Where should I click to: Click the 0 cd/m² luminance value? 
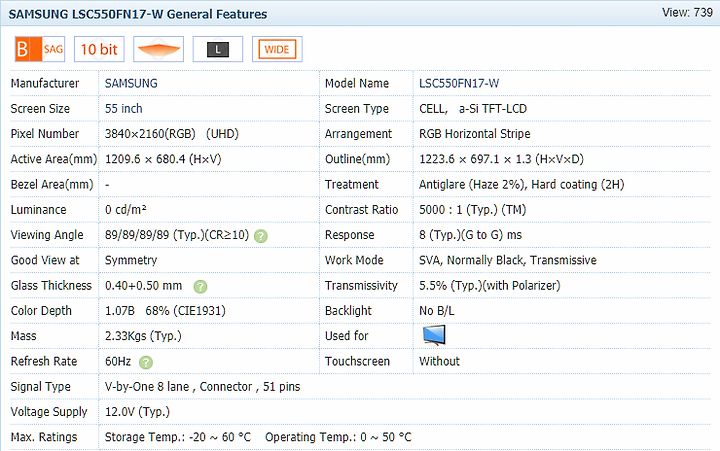[x=126, y=209]
